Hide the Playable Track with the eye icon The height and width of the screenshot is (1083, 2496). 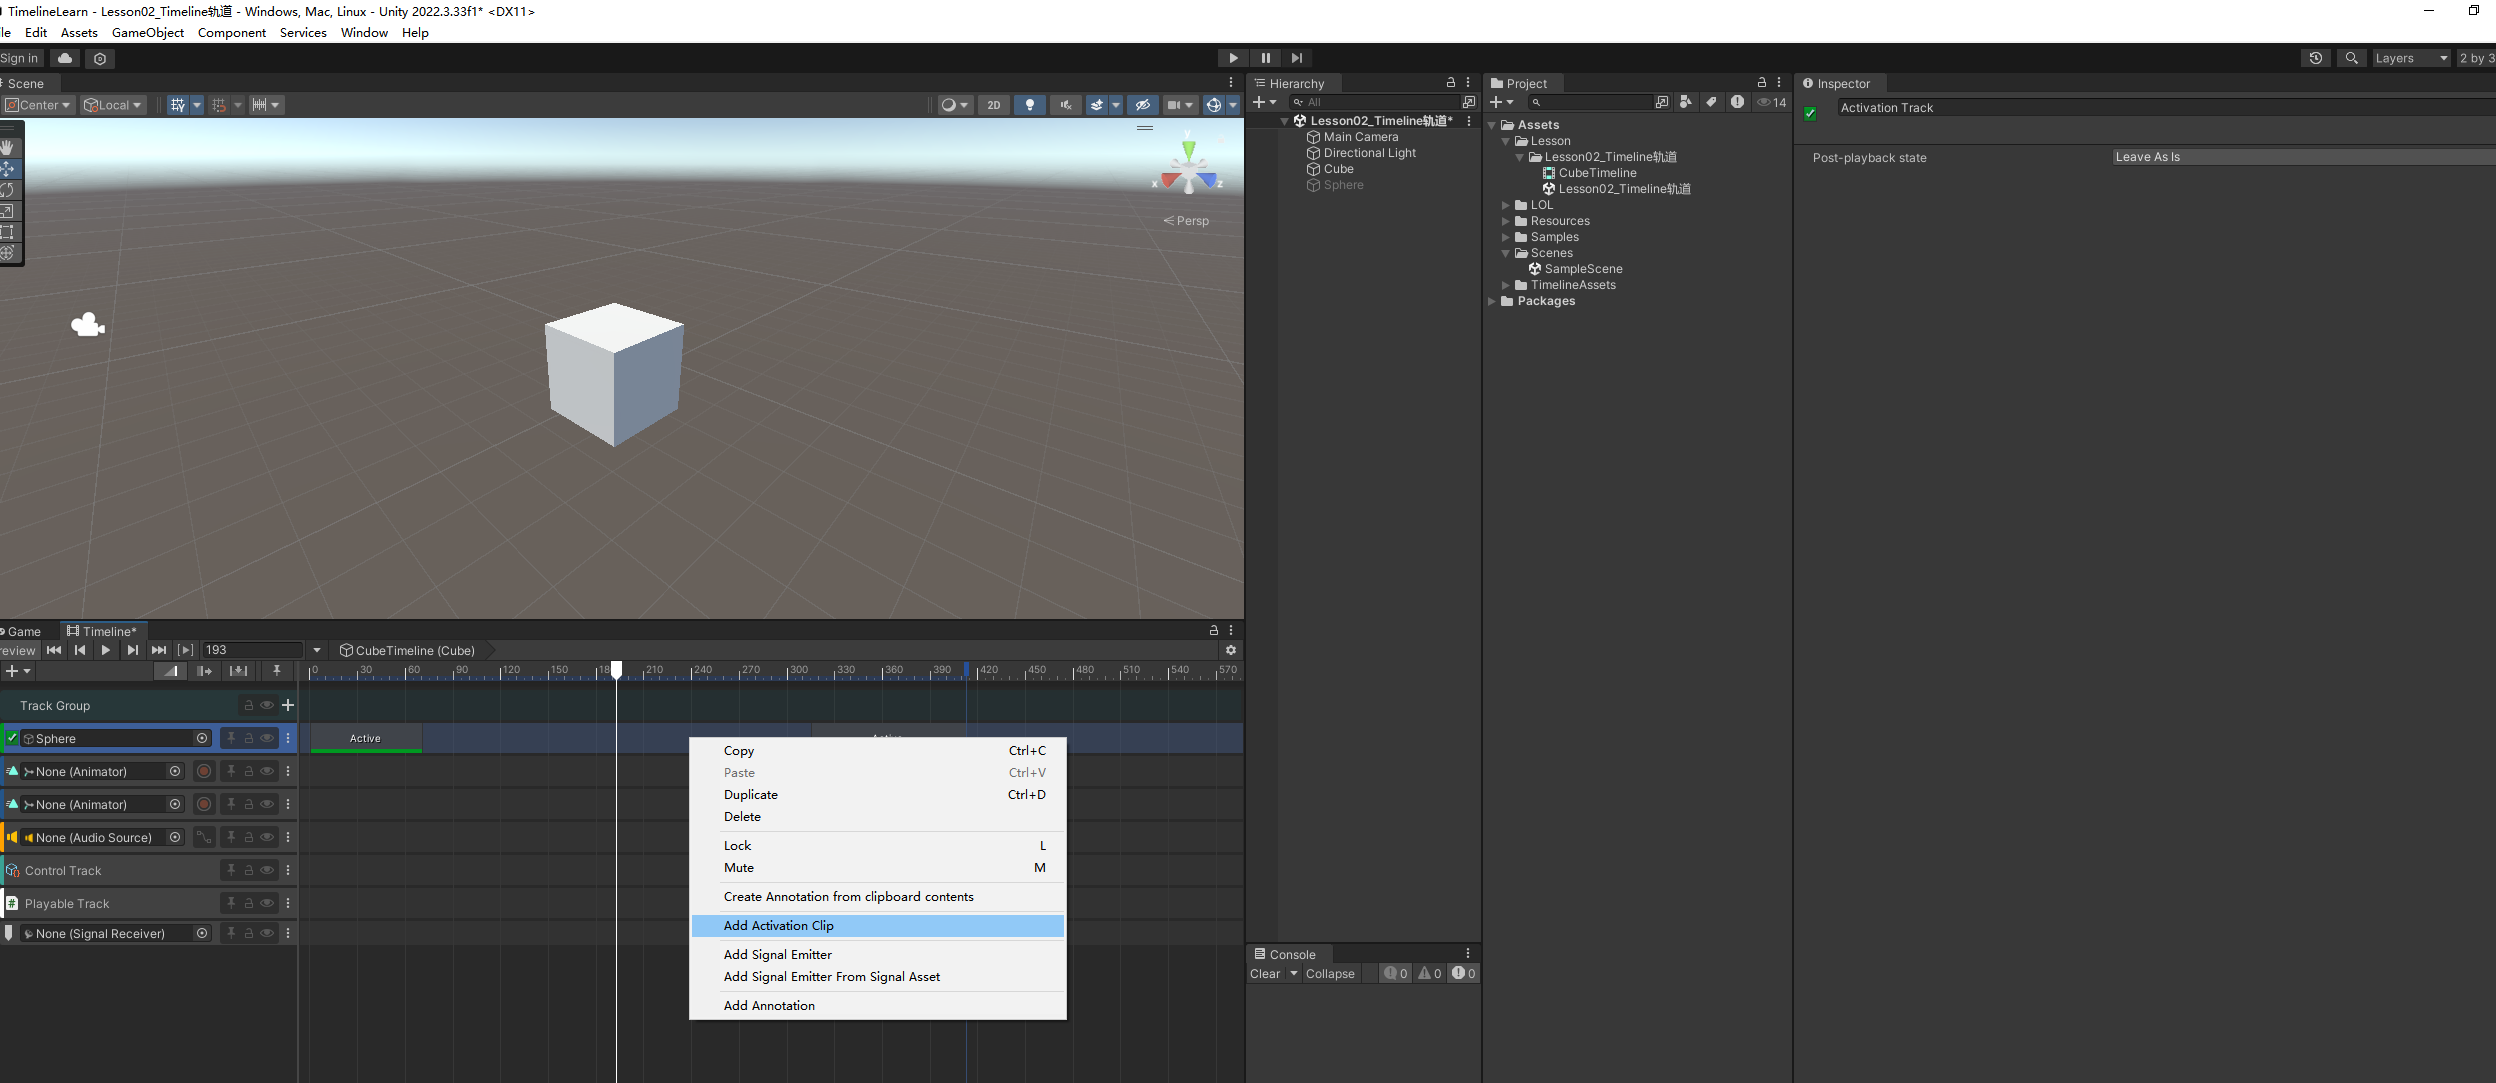267,903
